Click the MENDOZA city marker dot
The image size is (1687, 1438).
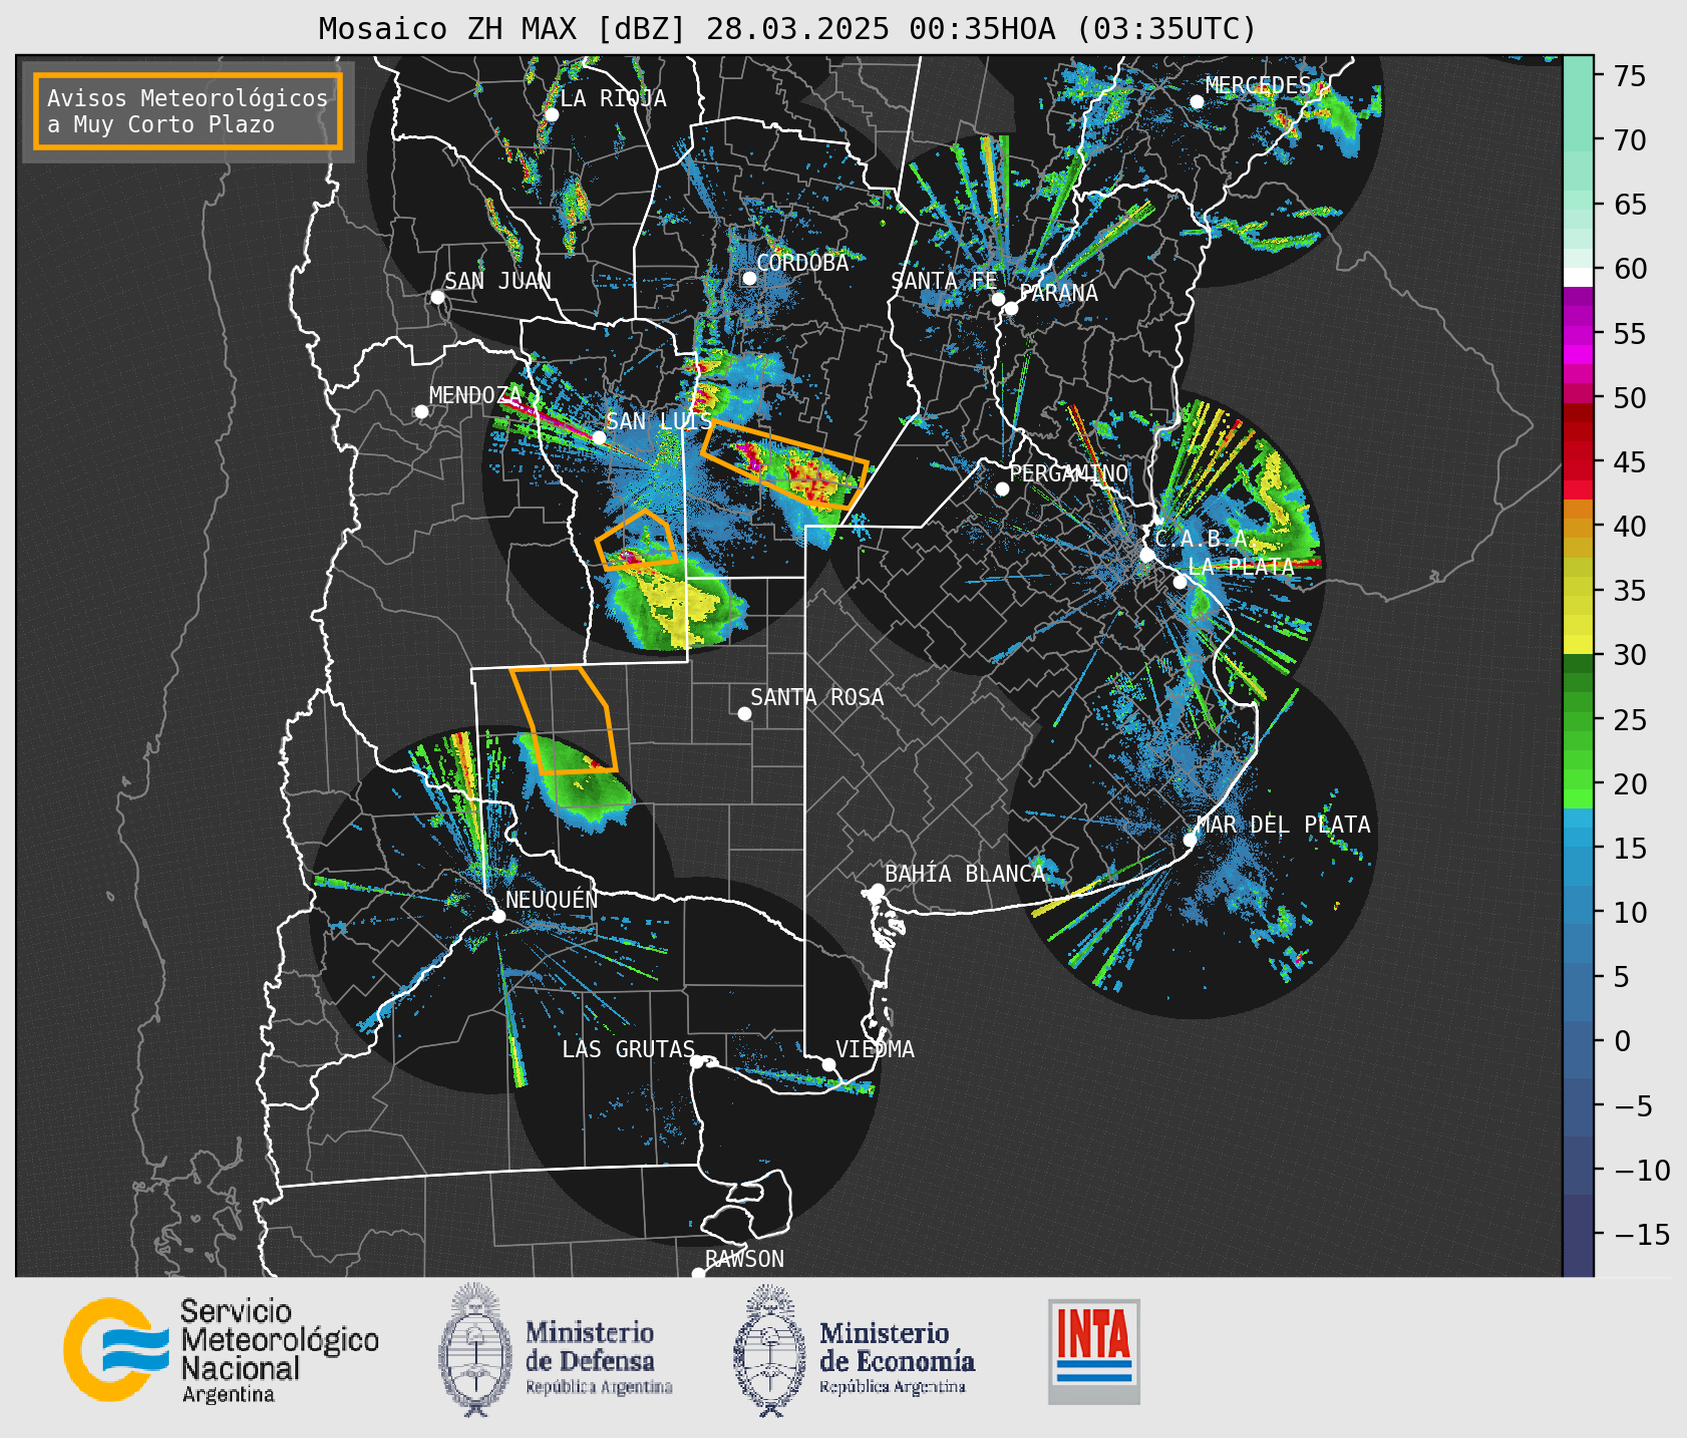tap(421, 412)
